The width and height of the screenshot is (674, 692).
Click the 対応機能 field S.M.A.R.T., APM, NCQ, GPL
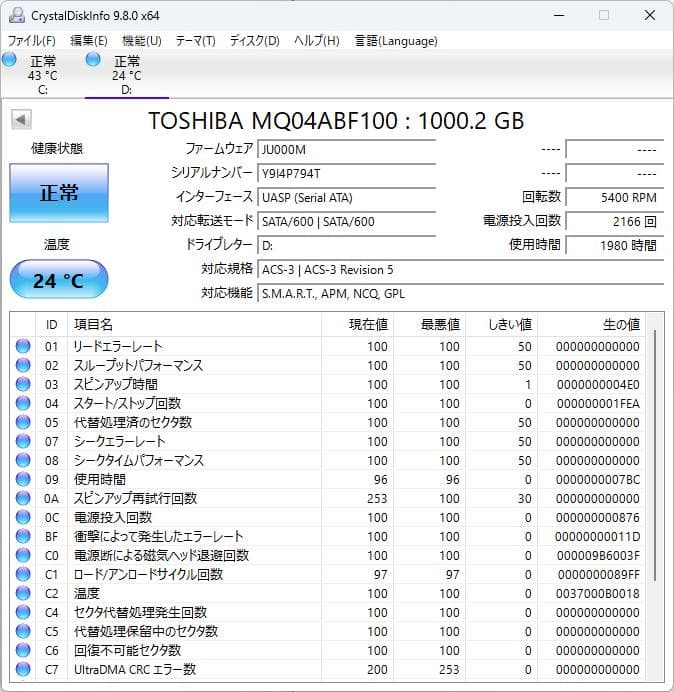(x=461, y=293)
